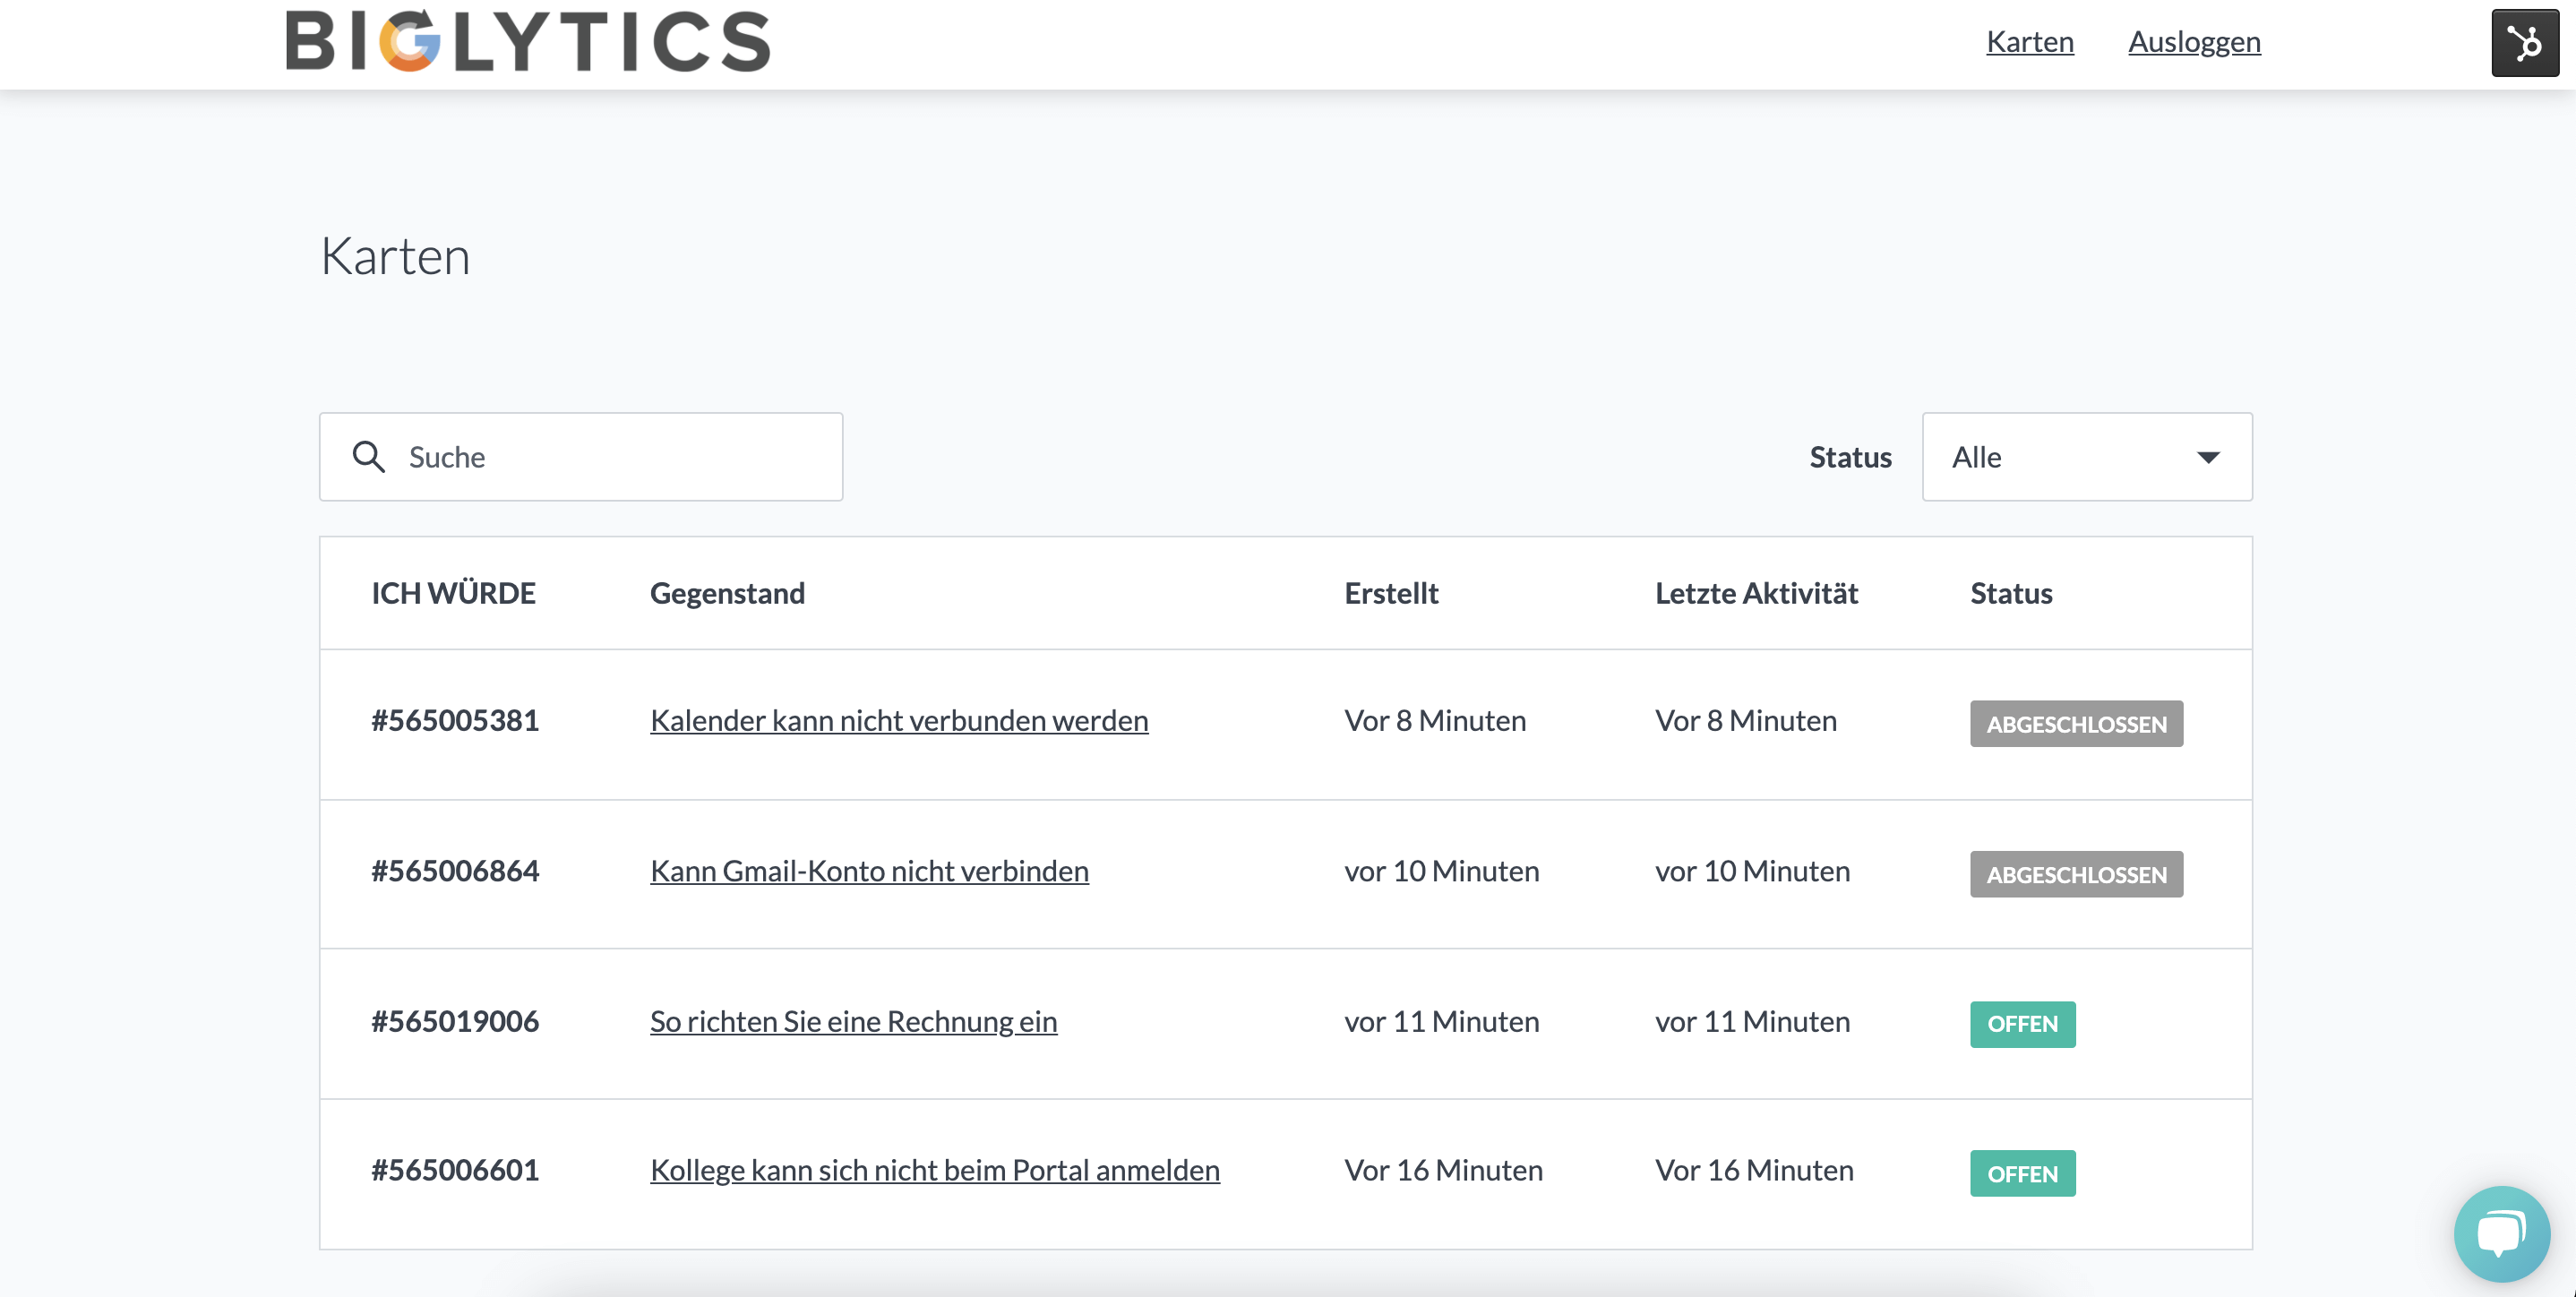
Task: Open the chat widget bubble
Action: (2501, 1232)
